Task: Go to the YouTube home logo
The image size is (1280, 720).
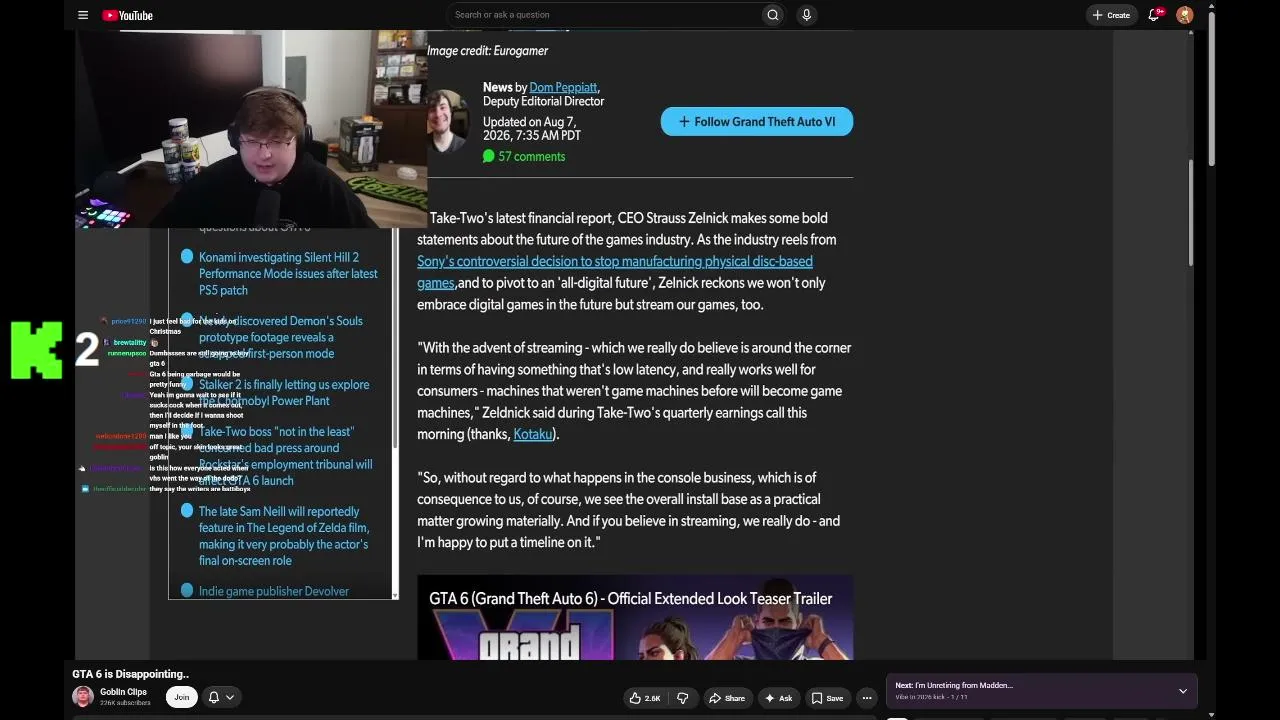Action: click(127, 15)
